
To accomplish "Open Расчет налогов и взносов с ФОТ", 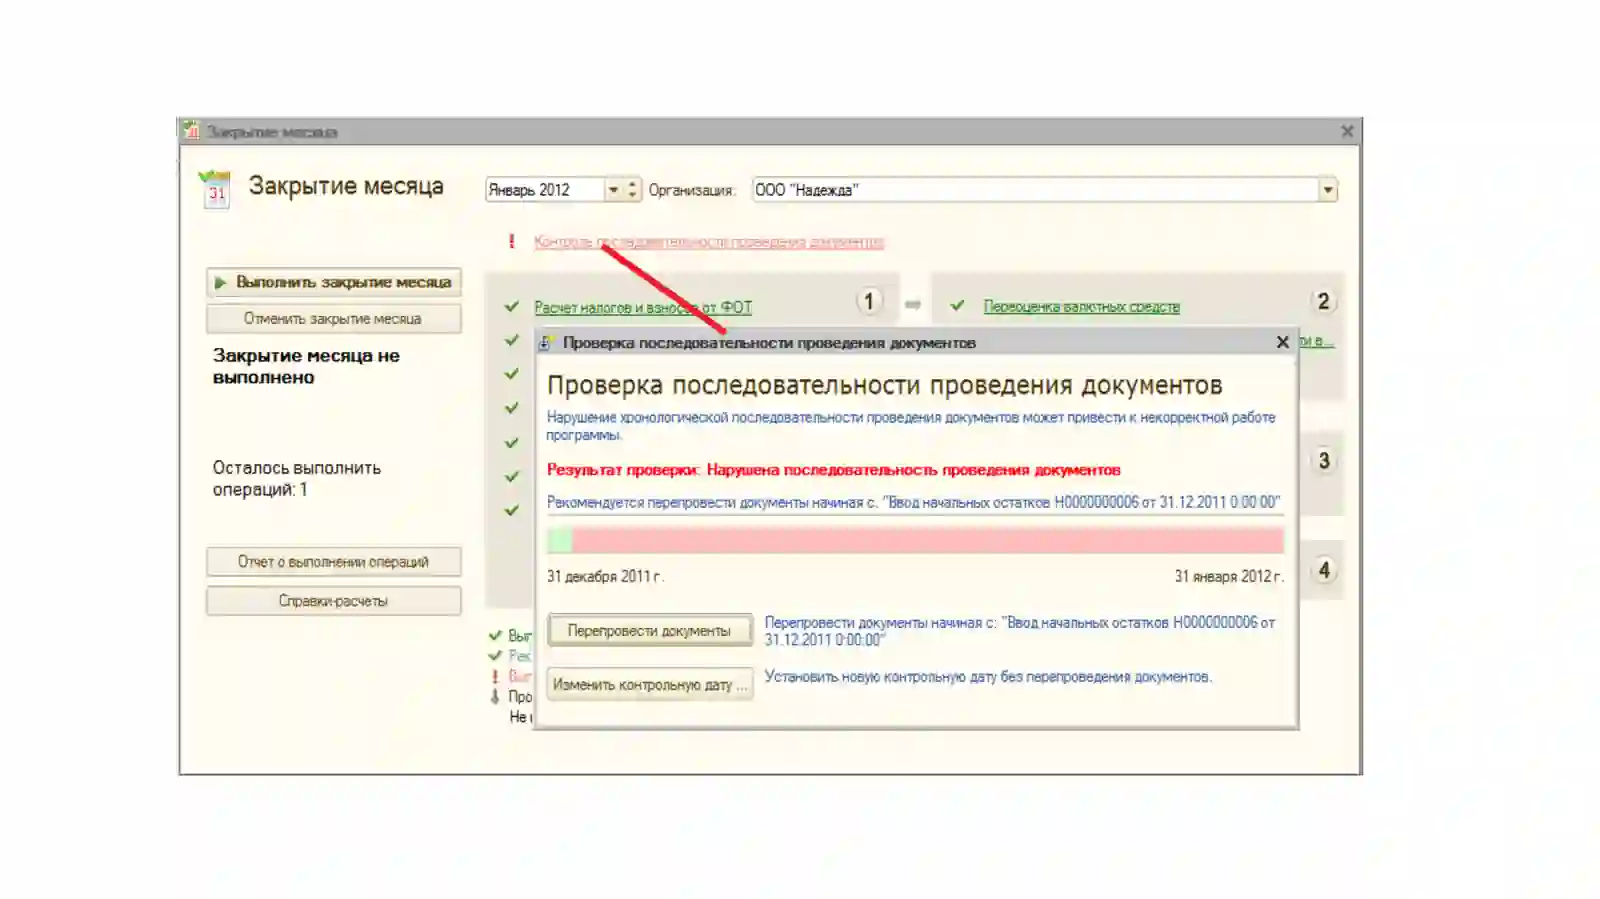I will 643,308.
